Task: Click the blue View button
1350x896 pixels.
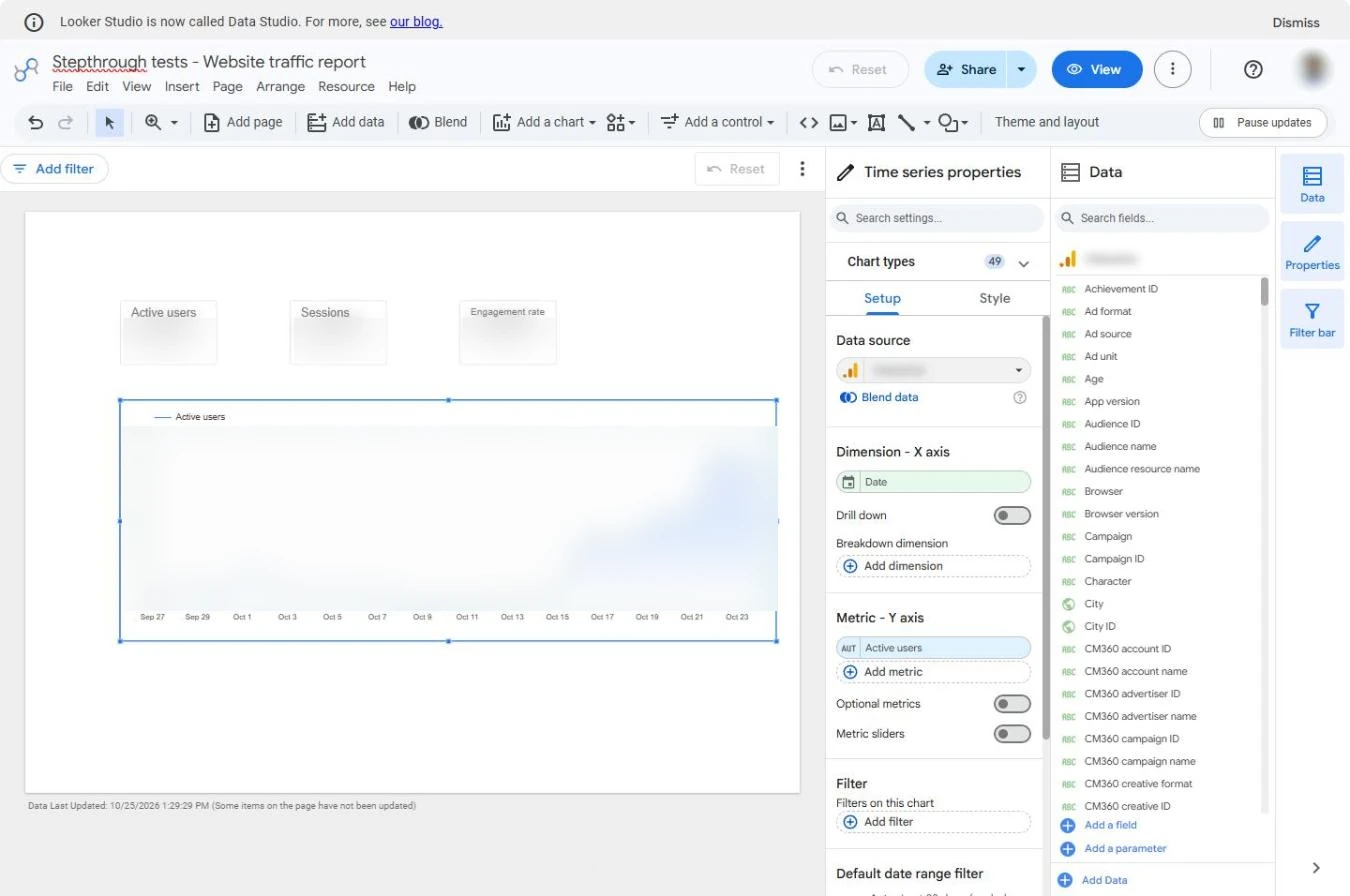Action: [1097, 69]
